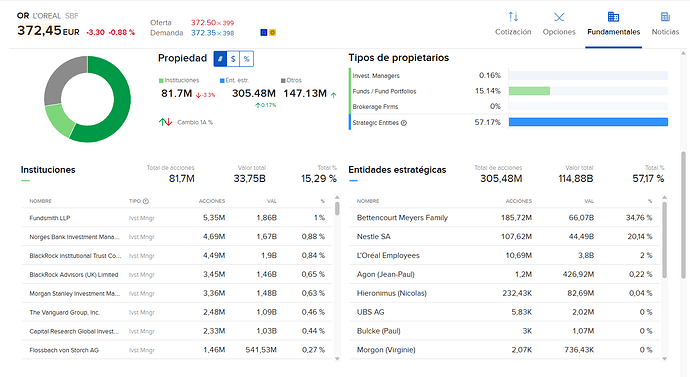Click the Strategic Entities info icon
690x377 pixels.
click(404, 123)
